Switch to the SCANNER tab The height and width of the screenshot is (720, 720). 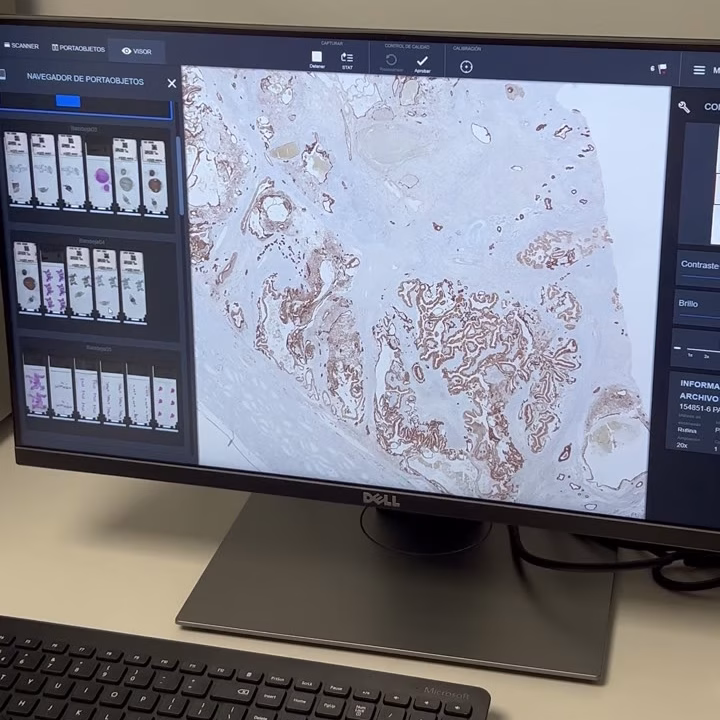(x=21, y=46)
